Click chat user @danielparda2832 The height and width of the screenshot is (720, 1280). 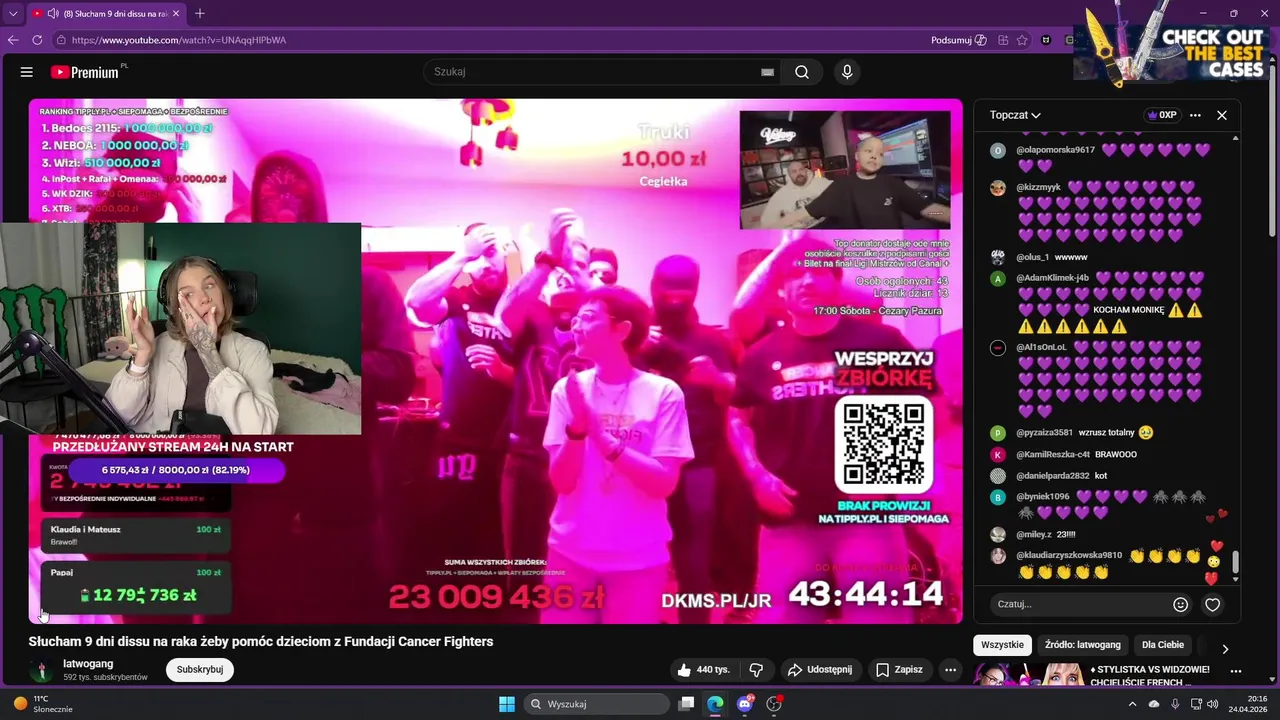pyautogui.click(x=1053, y=476)
